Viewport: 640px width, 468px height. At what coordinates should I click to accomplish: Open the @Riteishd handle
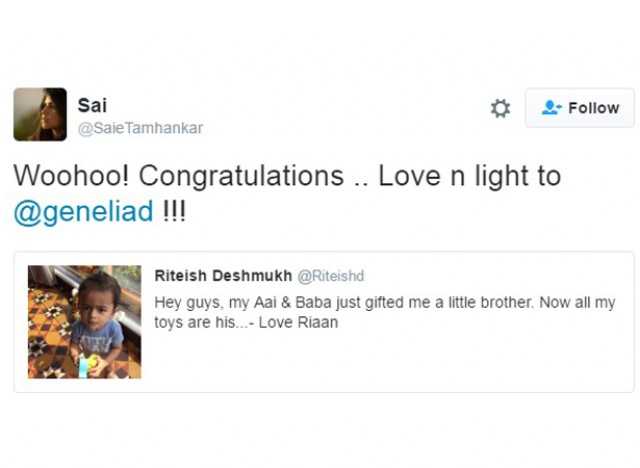tap(331, 276)
